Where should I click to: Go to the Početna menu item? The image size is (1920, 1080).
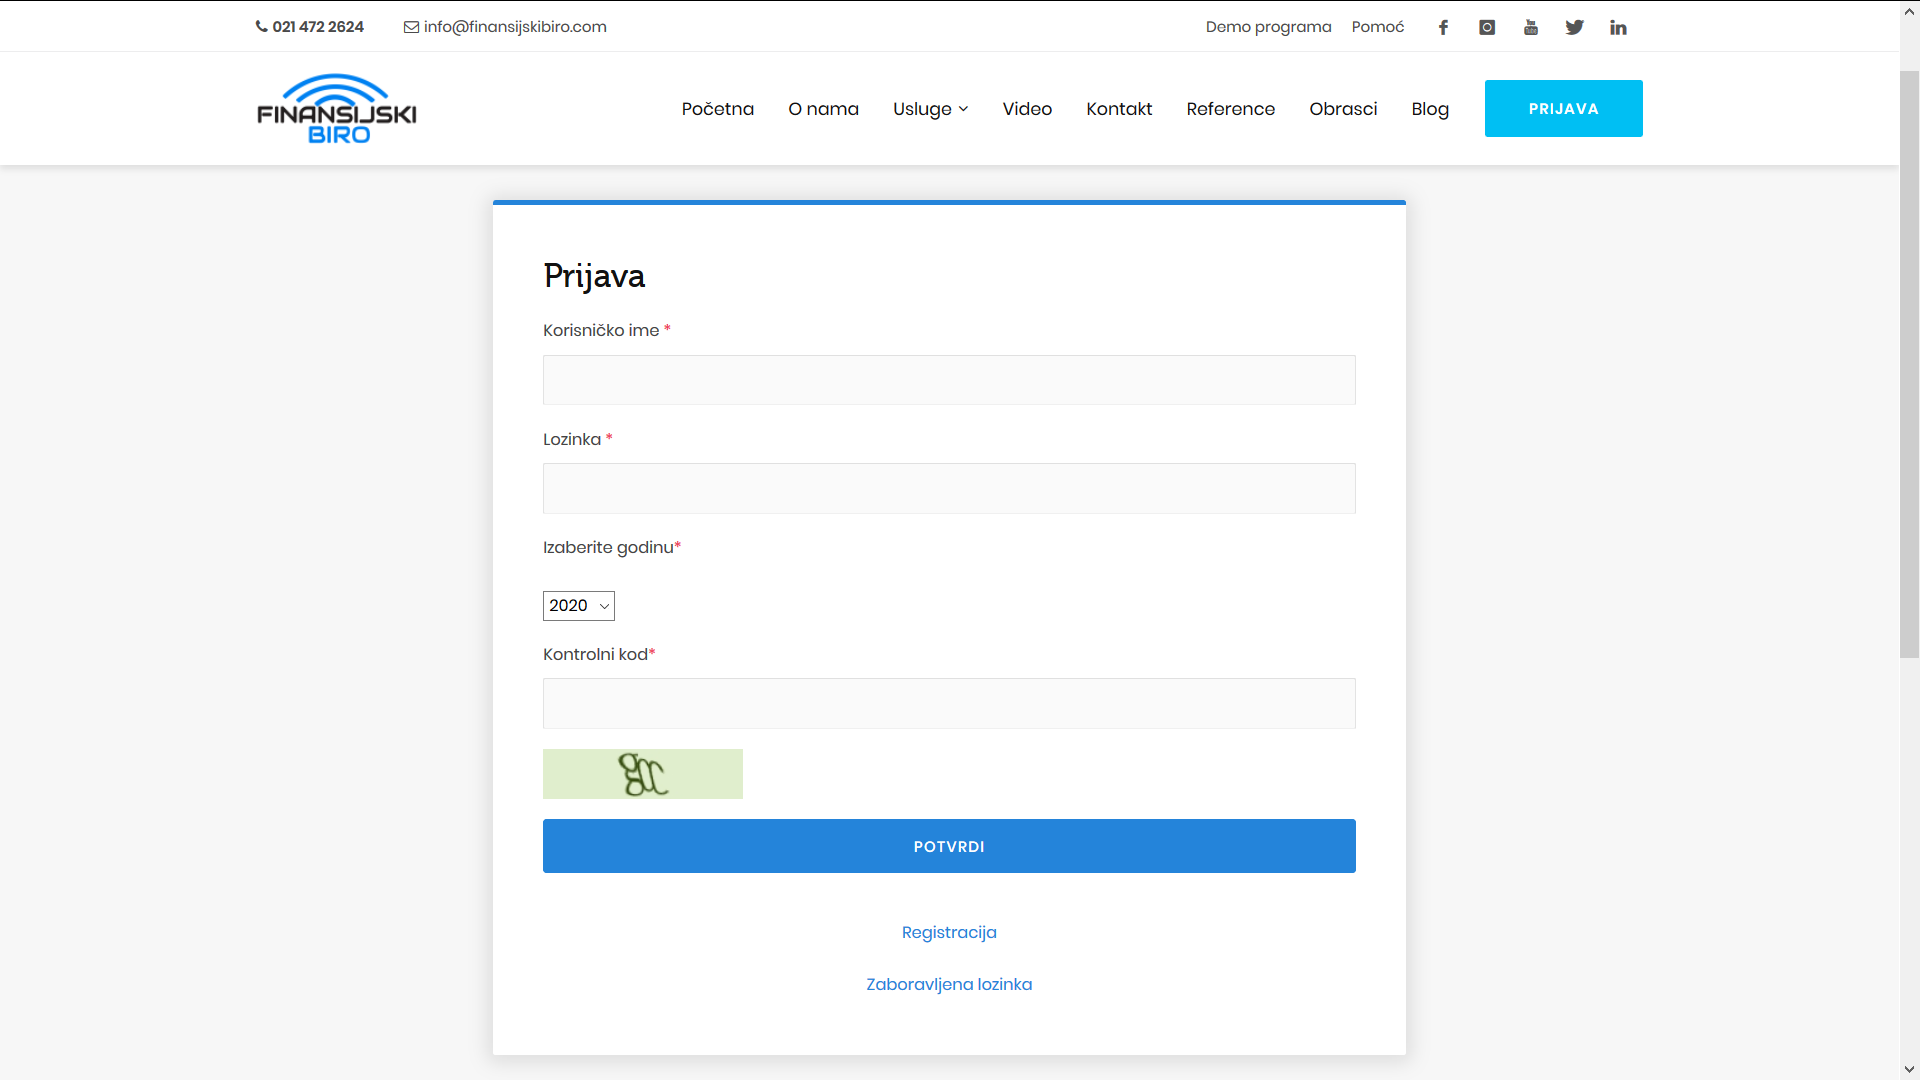[x=717, y=109]
